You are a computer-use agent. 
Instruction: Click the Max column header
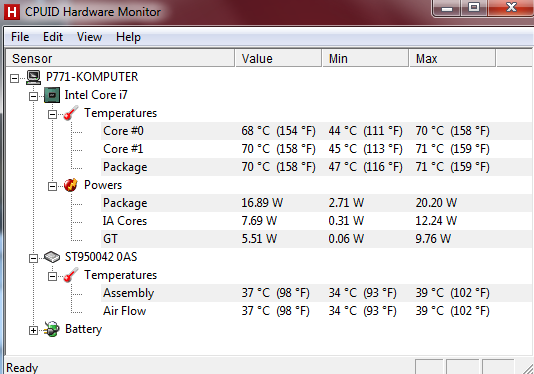tap(453, 59)
